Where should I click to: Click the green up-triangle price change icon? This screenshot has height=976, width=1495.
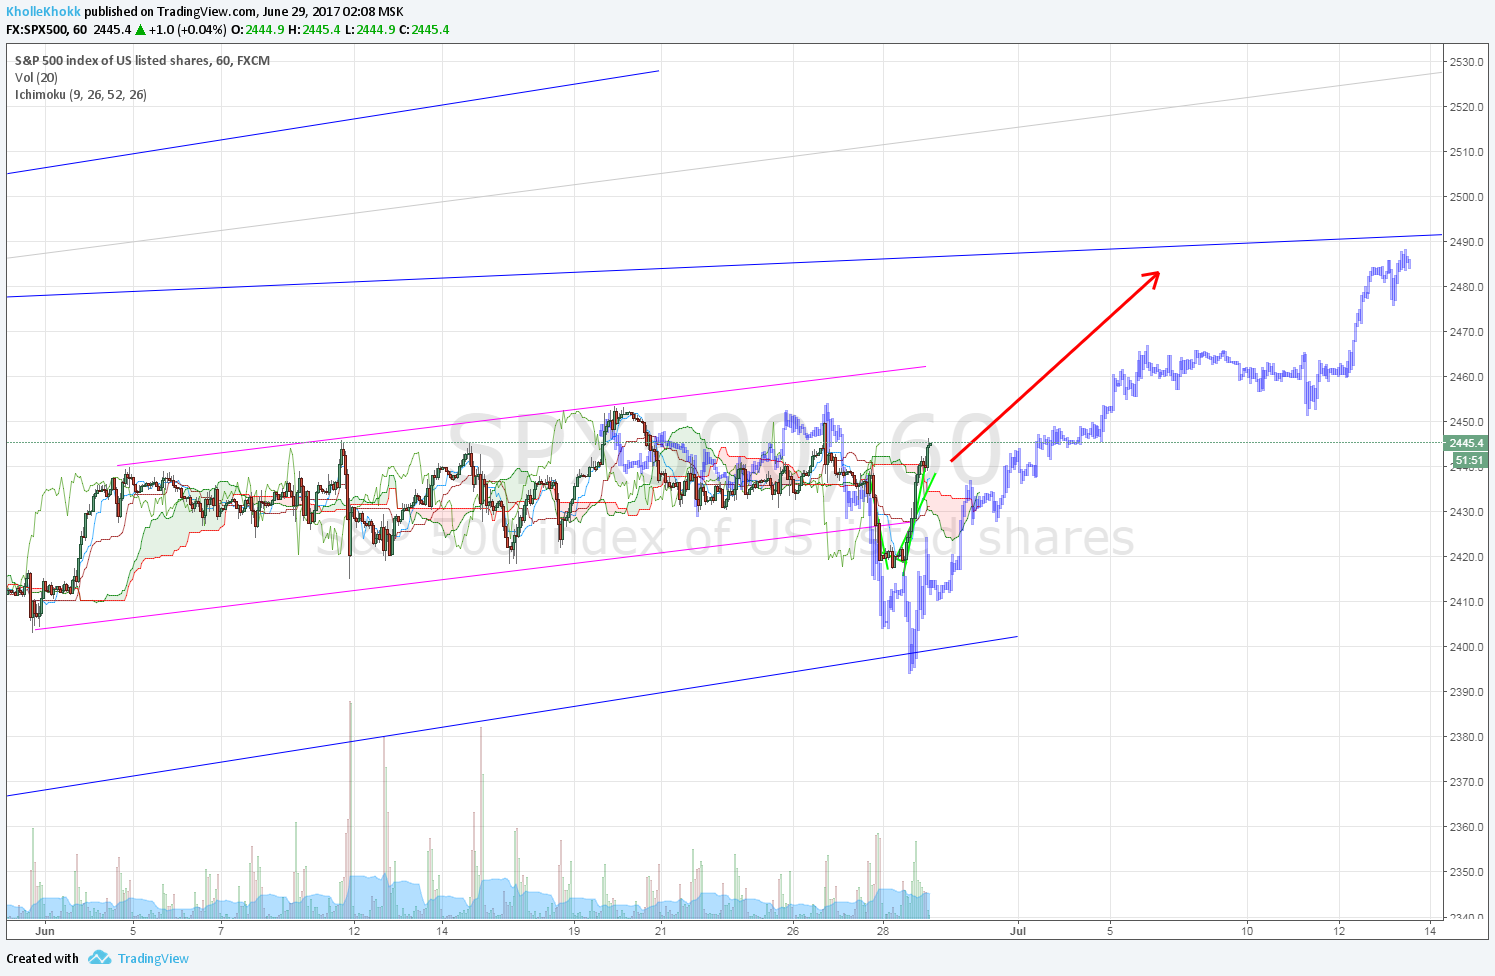click(x=141, y=30)
